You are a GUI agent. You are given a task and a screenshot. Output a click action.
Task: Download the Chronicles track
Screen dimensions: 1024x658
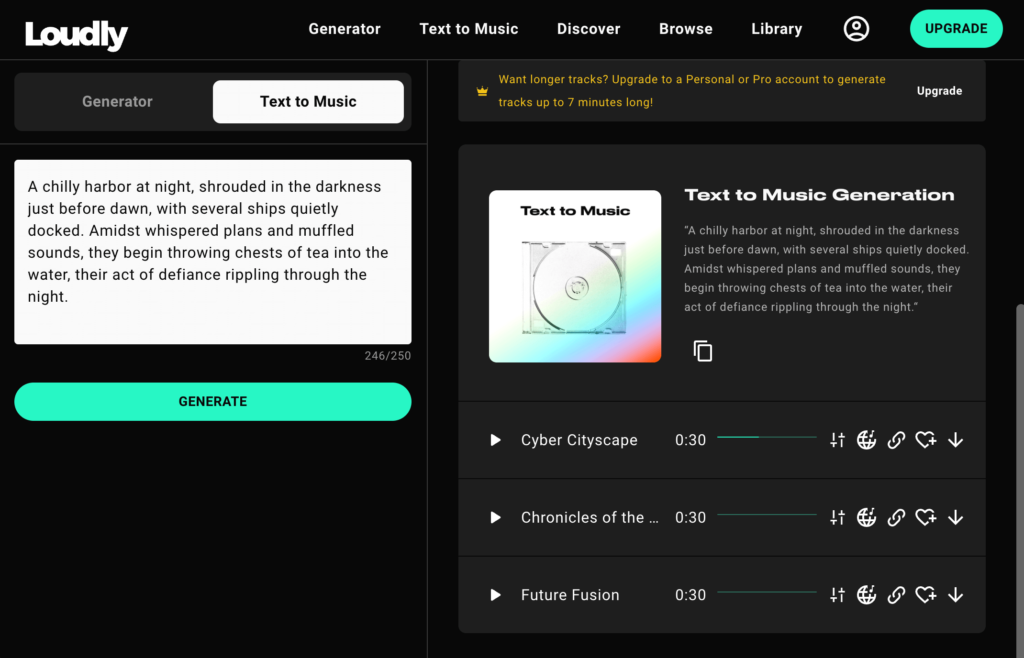click(x=956, y=517)
